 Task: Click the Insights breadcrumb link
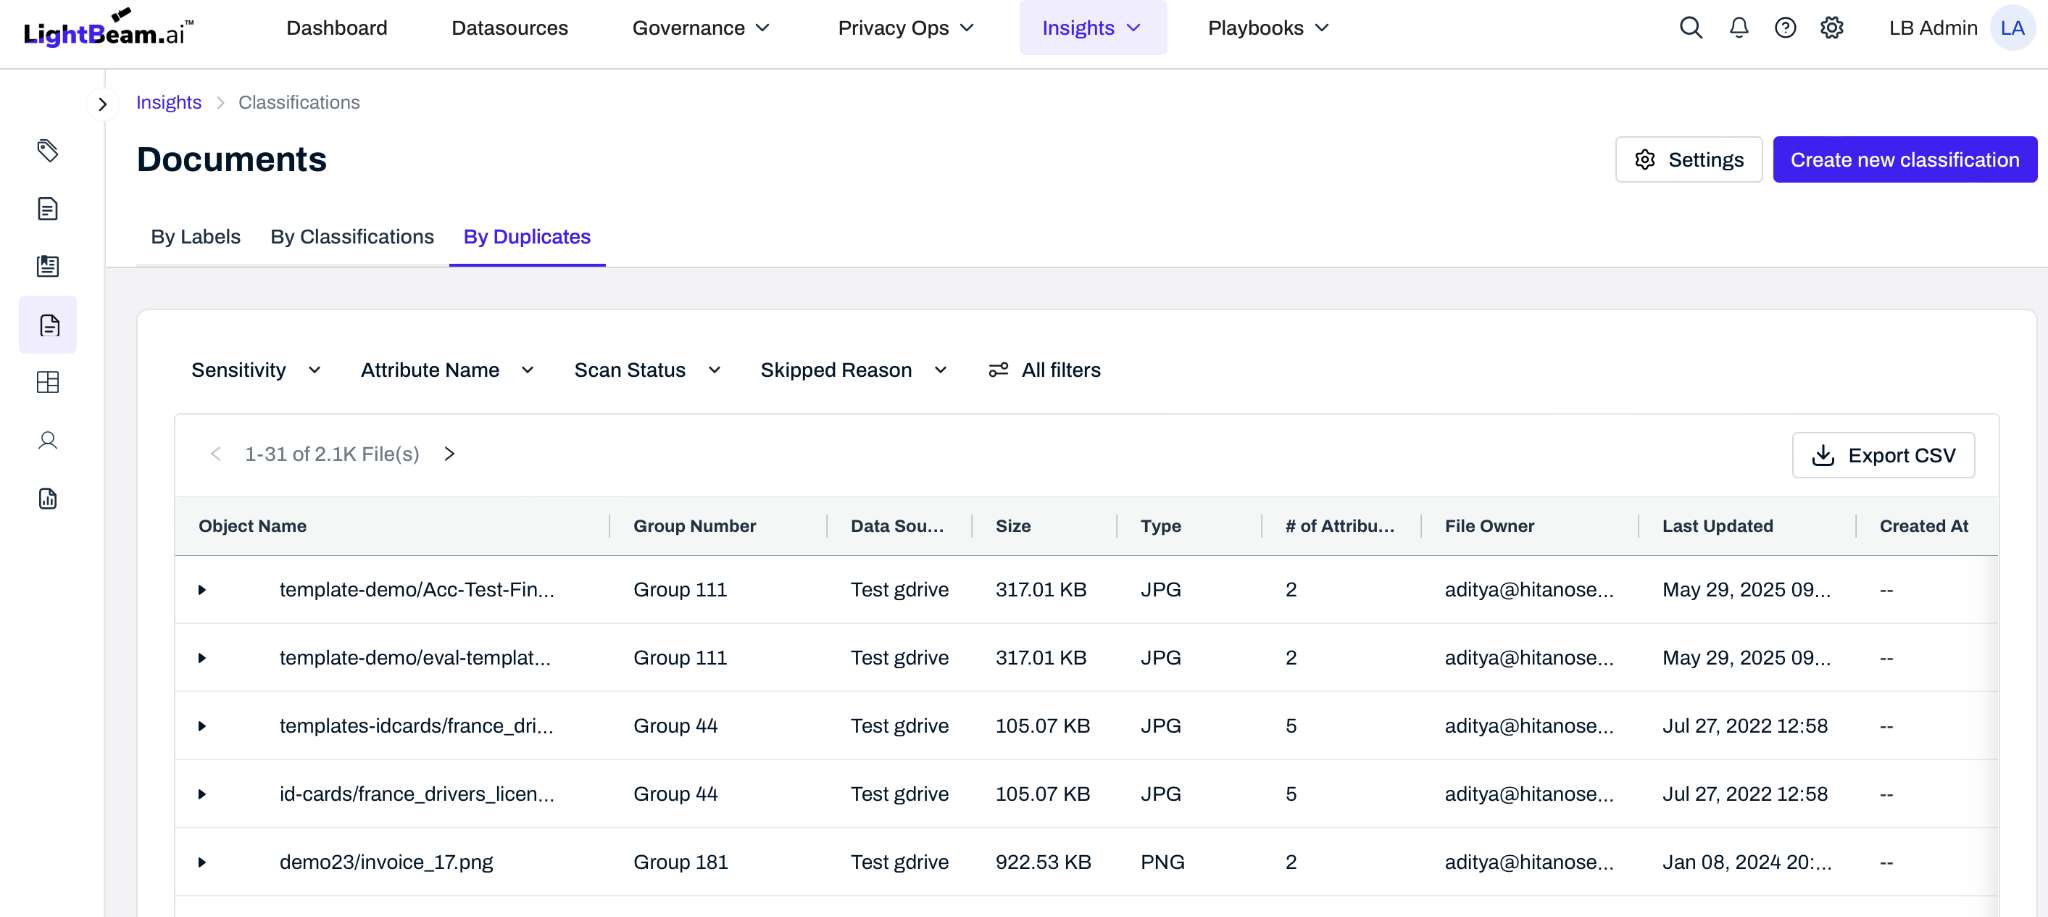click(x=169, y=103)
